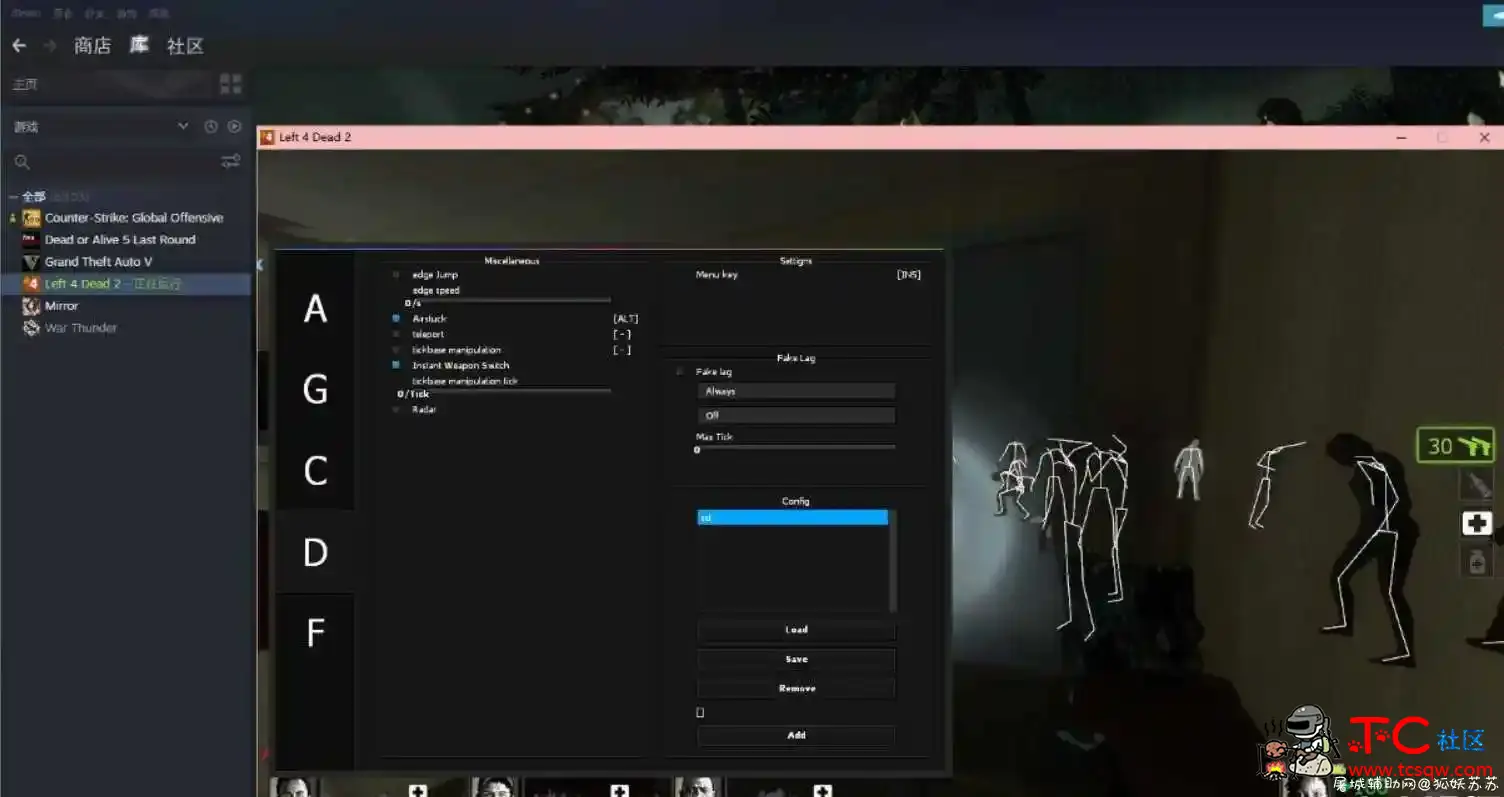Adjust the Max Tick slider
The width and height of the screenshot is (1504, 797).
[x=795, y=447]
